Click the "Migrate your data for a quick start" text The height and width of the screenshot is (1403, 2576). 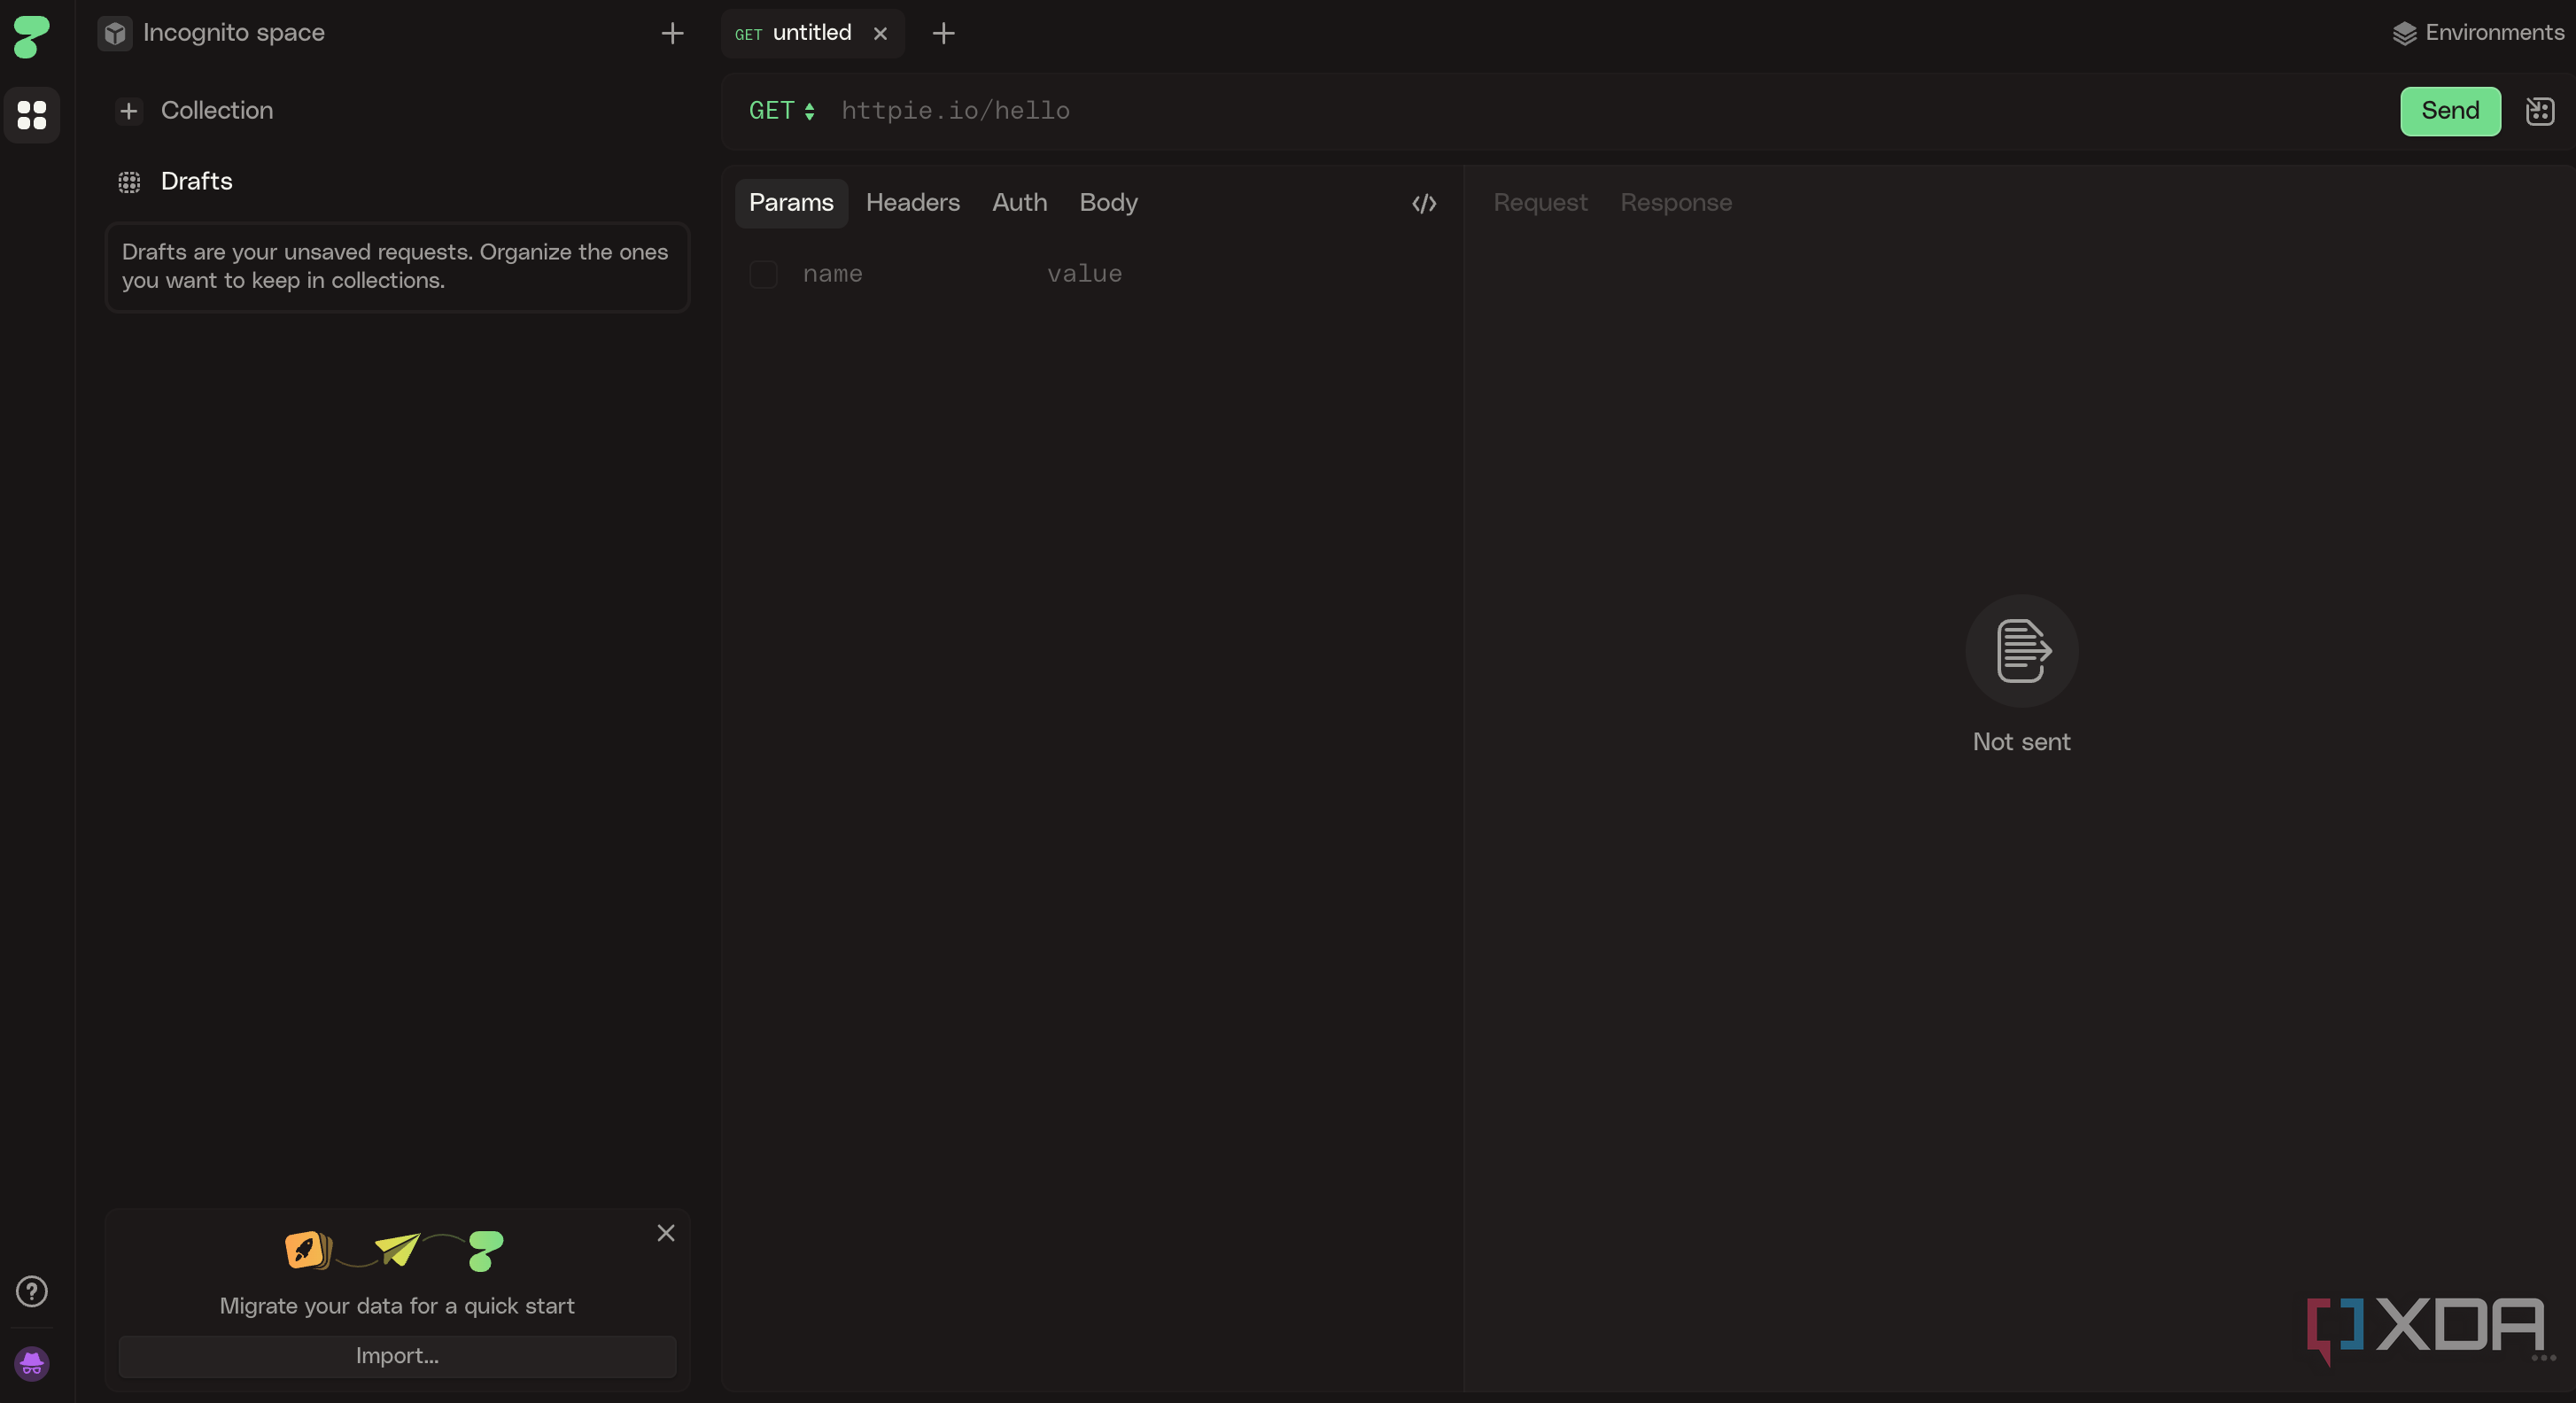click(x=397, y=1306)
